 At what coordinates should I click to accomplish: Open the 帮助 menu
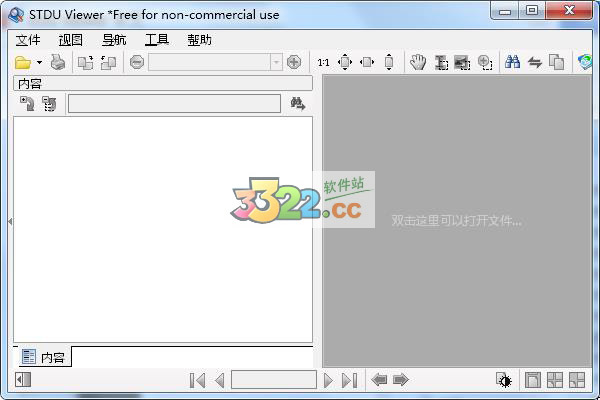[199, 40]
